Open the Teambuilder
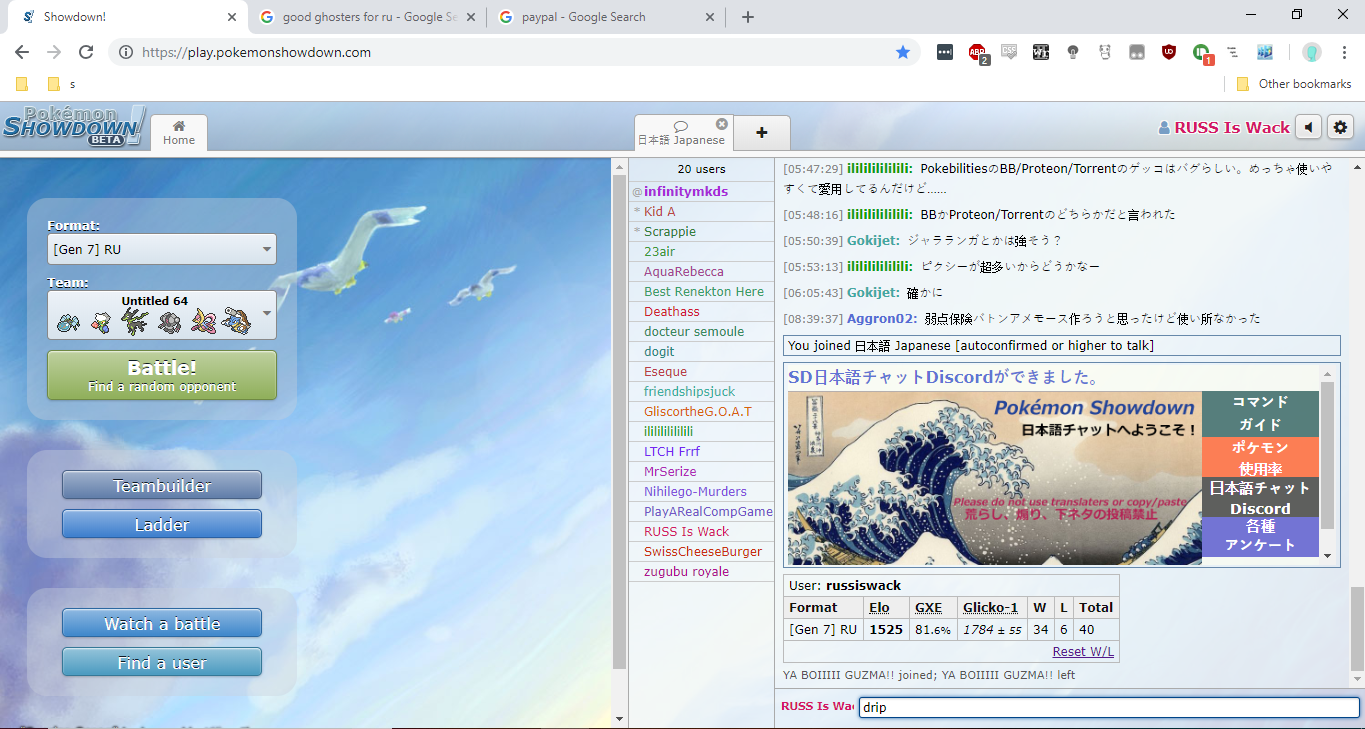This screenshot has height=729, width=1365. click(x=161, y=486)
